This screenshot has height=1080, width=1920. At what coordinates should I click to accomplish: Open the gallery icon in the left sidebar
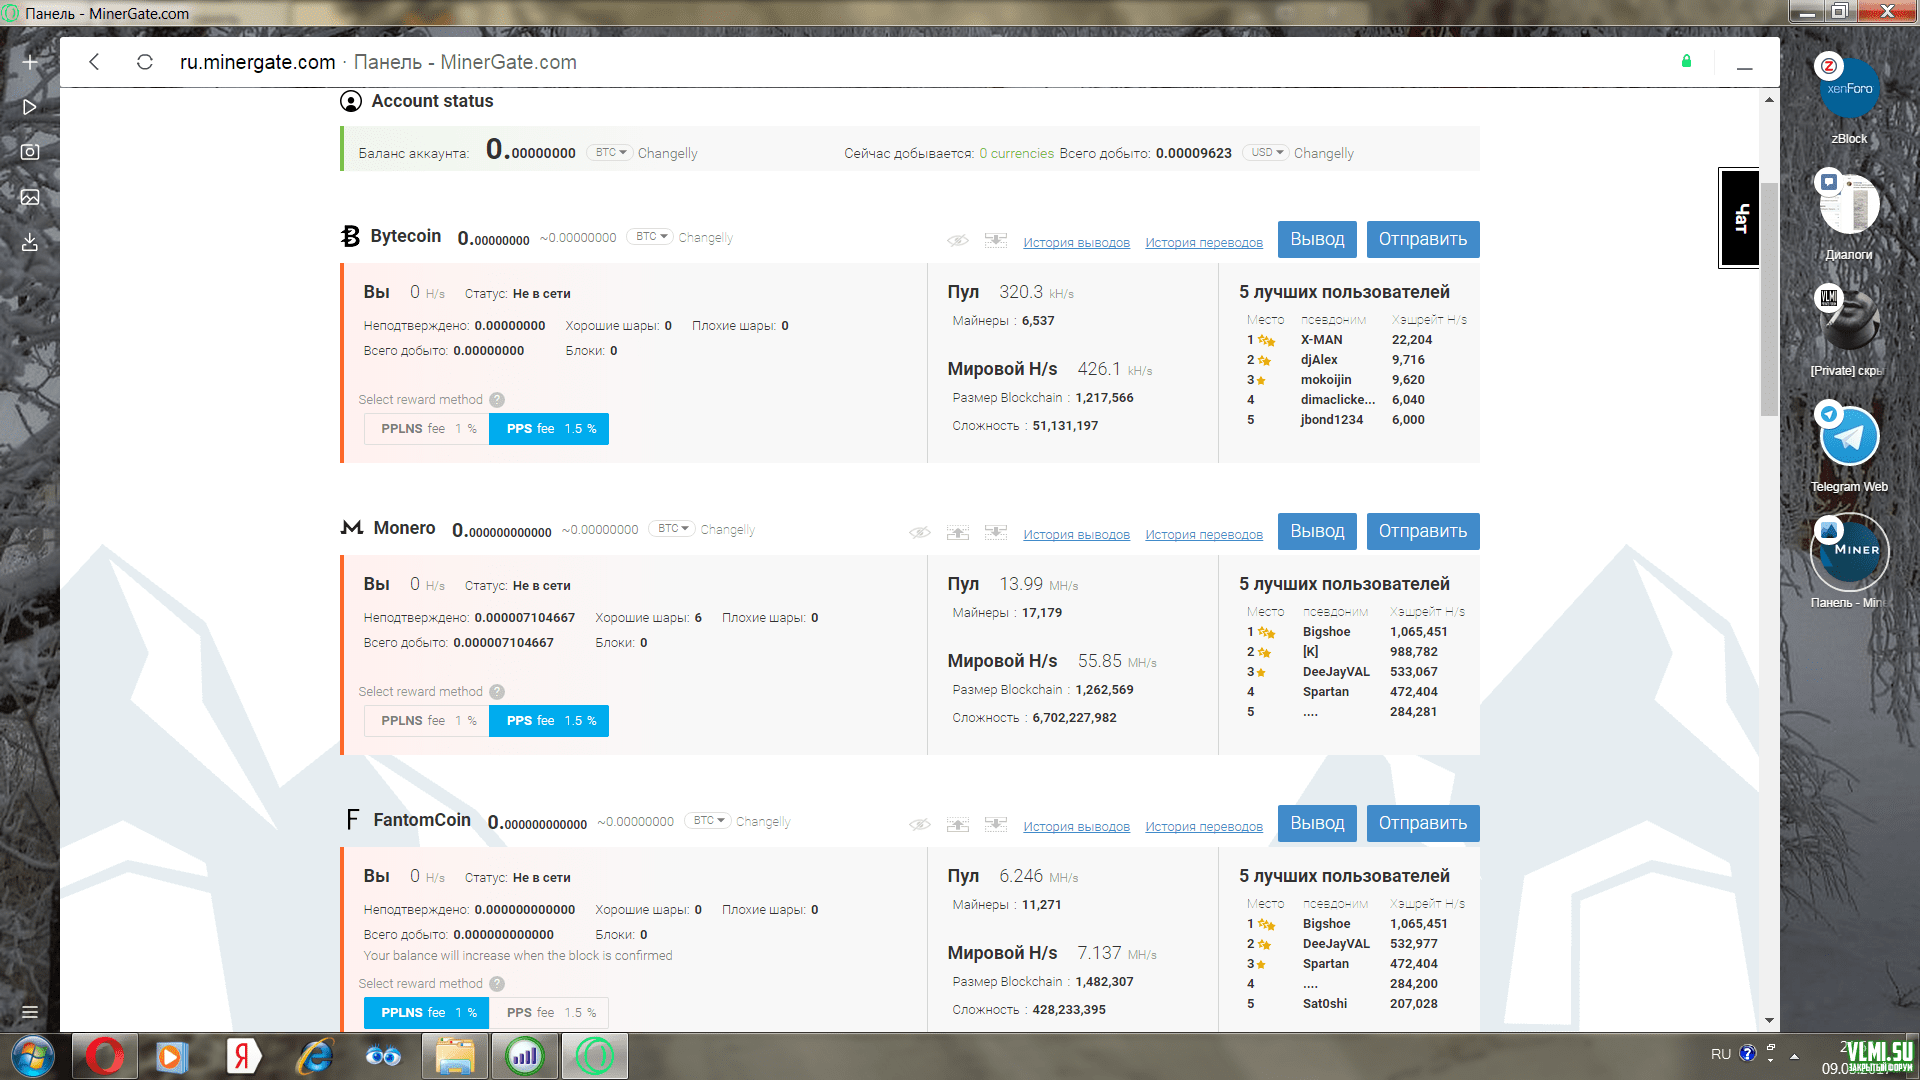coord(30,197)
